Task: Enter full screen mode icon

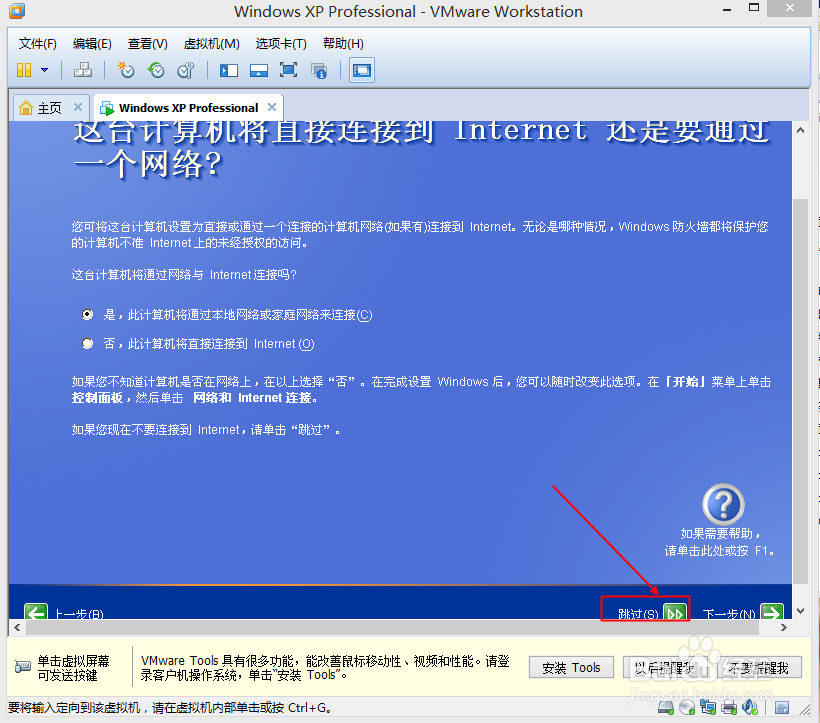Action: (x=288, y=70)
